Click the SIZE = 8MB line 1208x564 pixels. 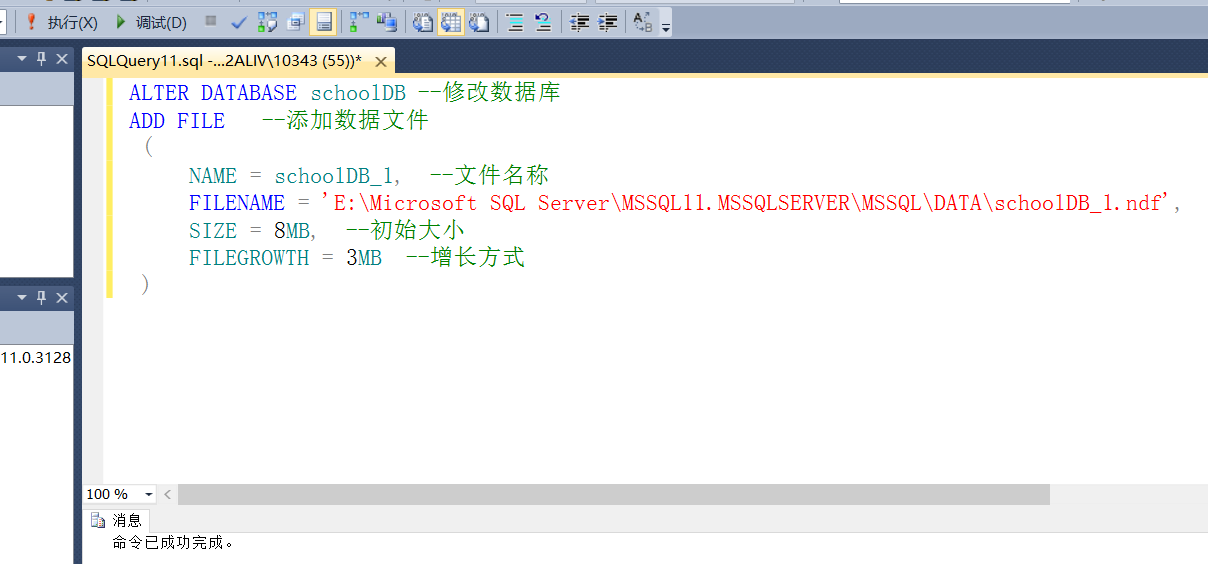326,230
